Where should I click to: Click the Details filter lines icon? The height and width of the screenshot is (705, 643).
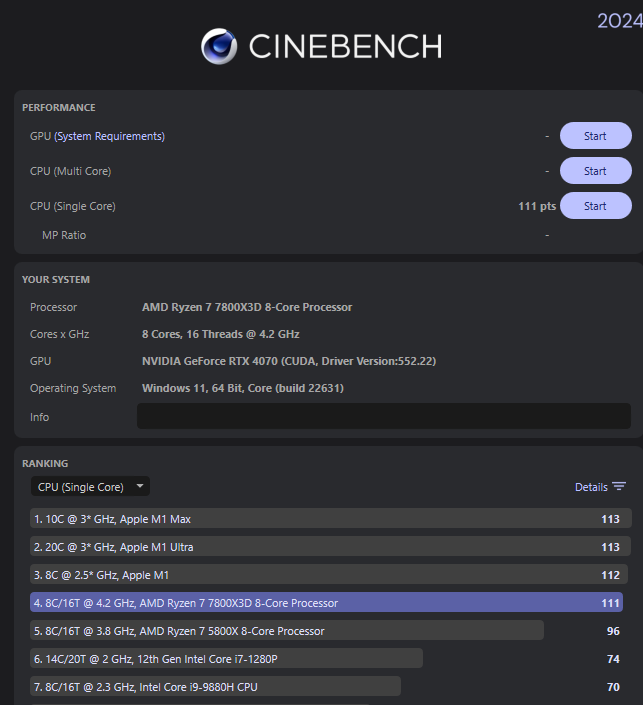point(619,487)
